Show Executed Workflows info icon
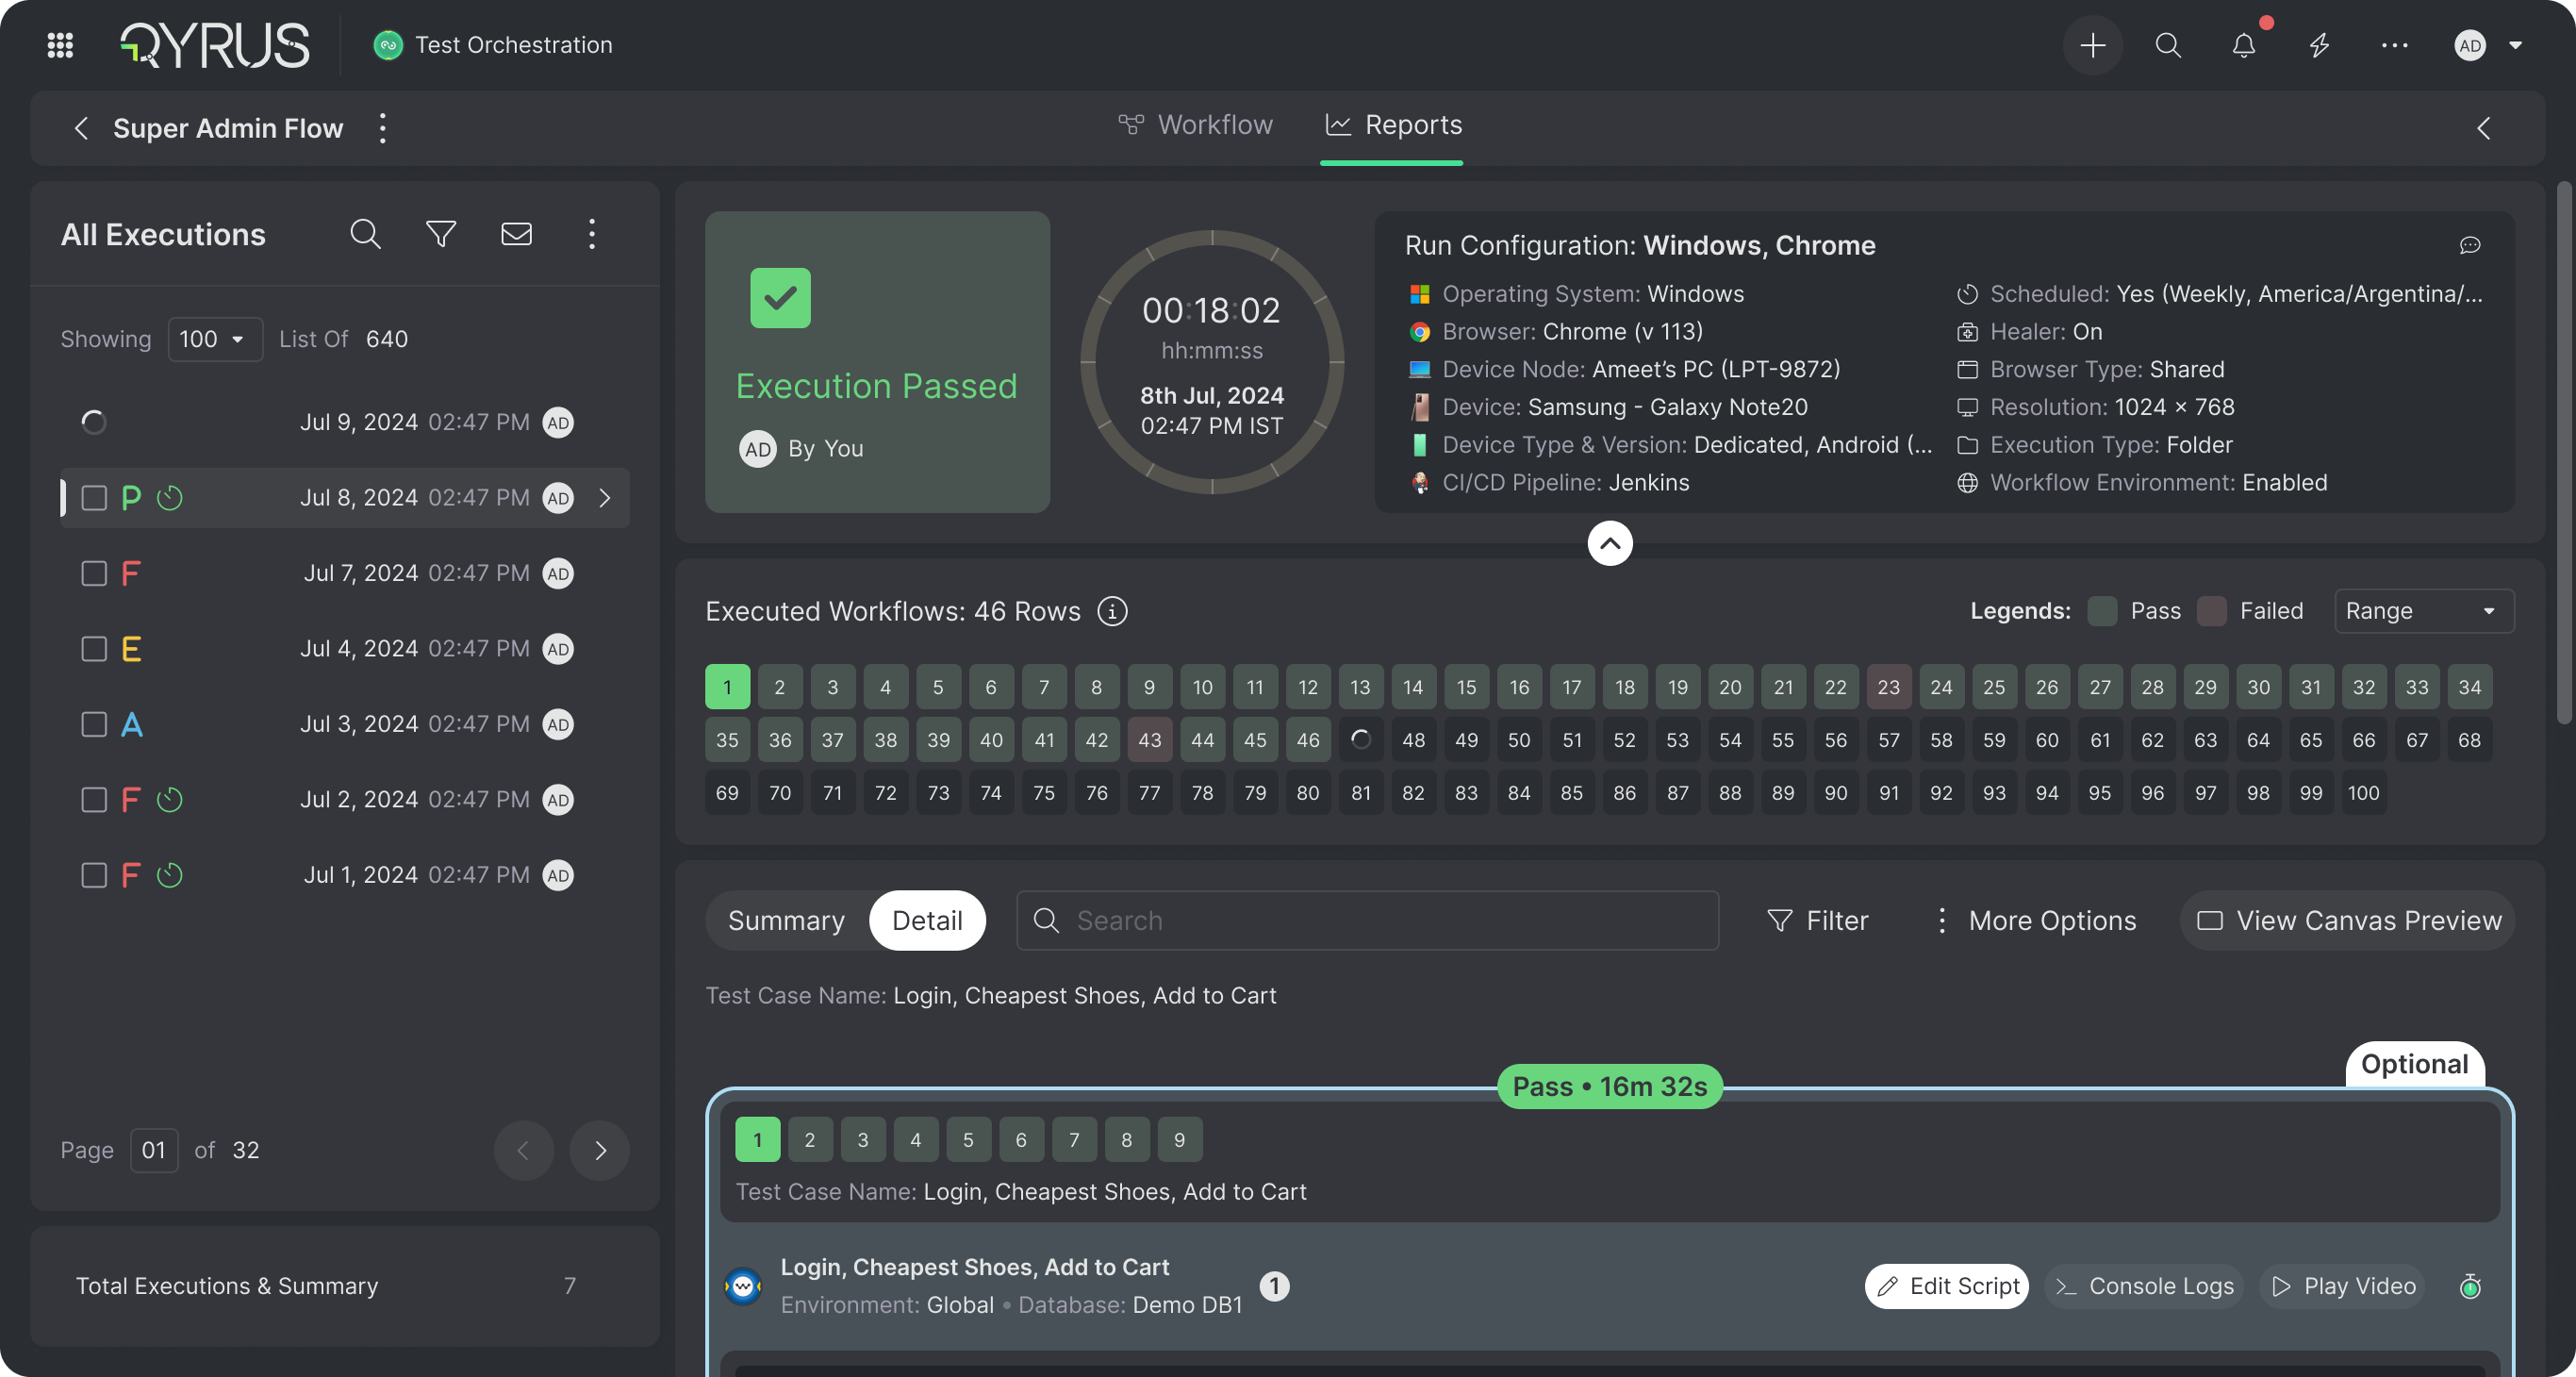 click(x=1112, y=611)
